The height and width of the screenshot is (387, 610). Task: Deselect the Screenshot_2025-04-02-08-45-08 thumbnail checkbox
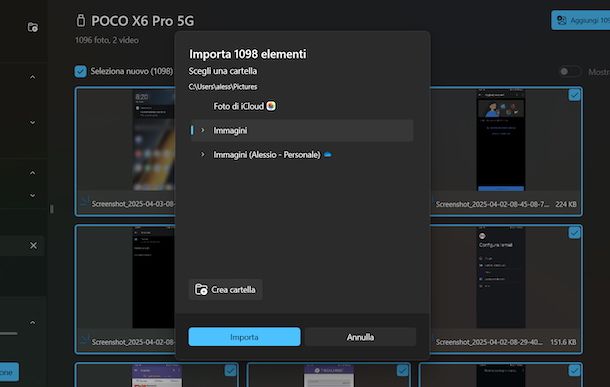(x=574, y=95)
